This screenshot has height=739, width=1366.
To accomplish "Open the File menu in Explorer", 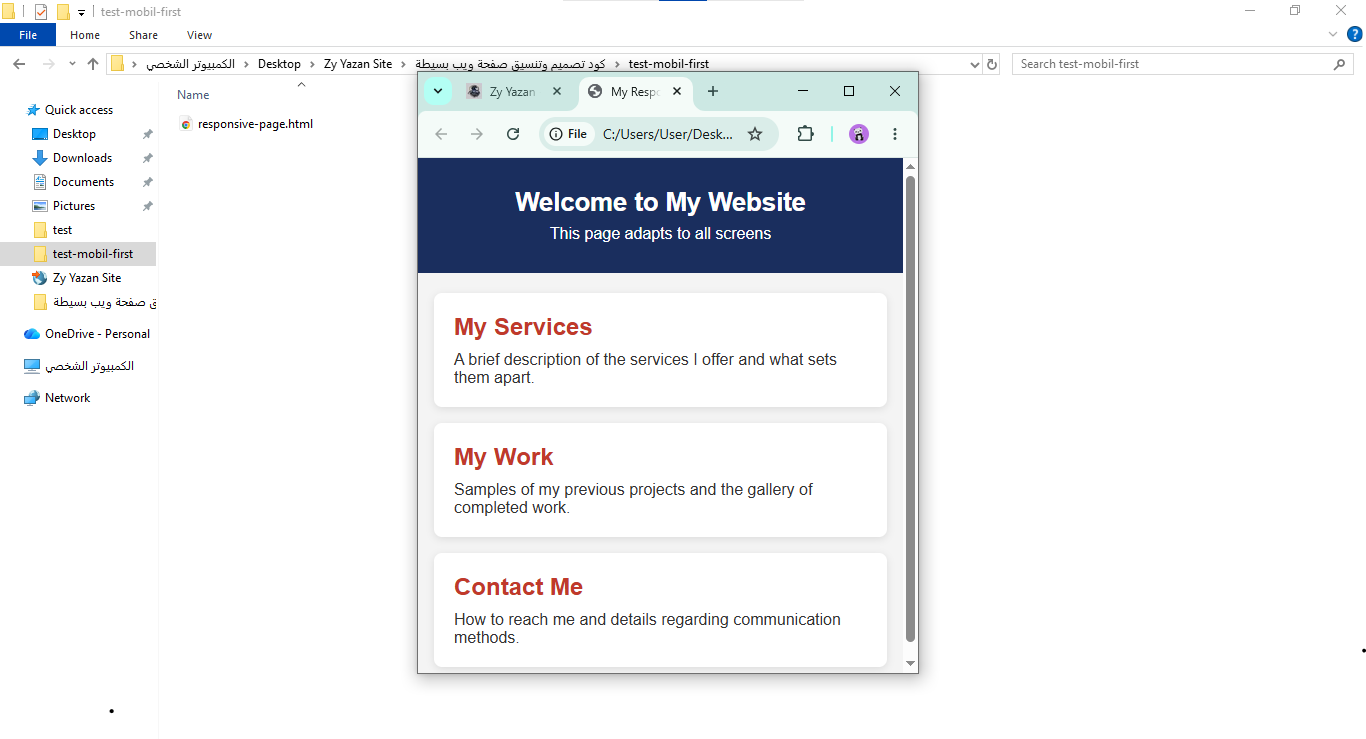I will [x=28, y=35].
